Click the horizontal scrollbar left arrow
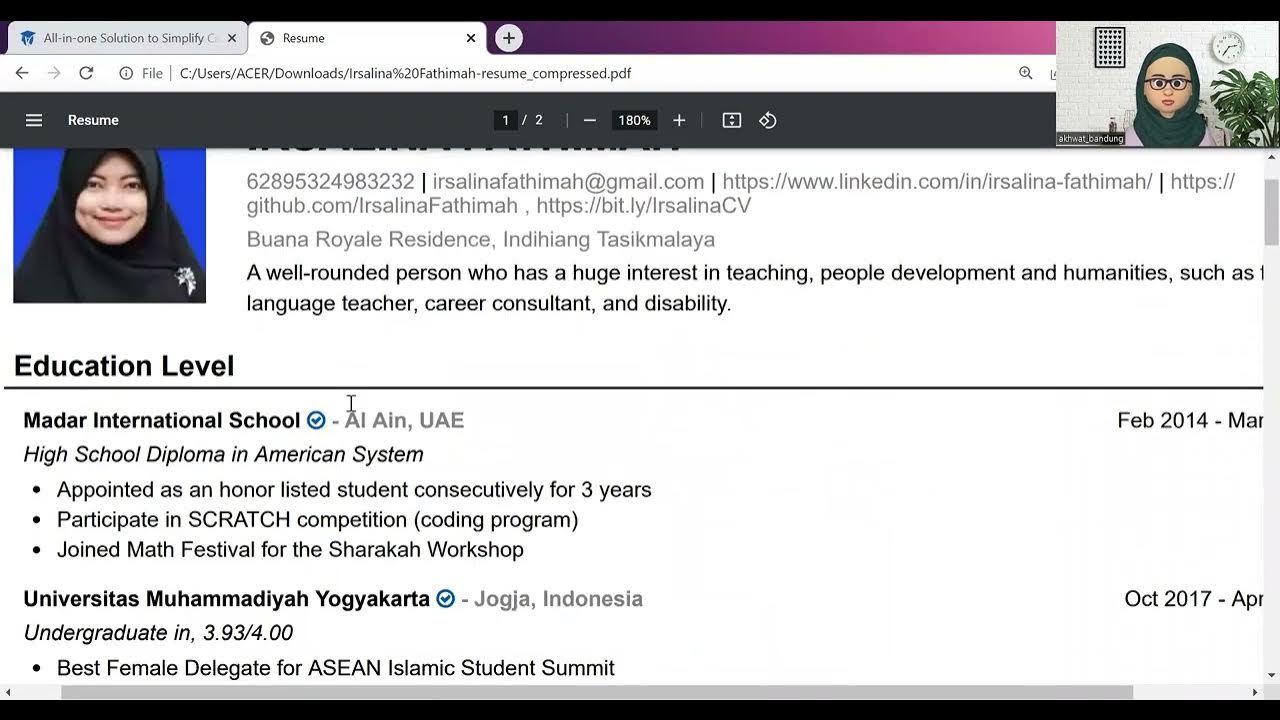The image size is (1280, 720). (x=8, y=692)
